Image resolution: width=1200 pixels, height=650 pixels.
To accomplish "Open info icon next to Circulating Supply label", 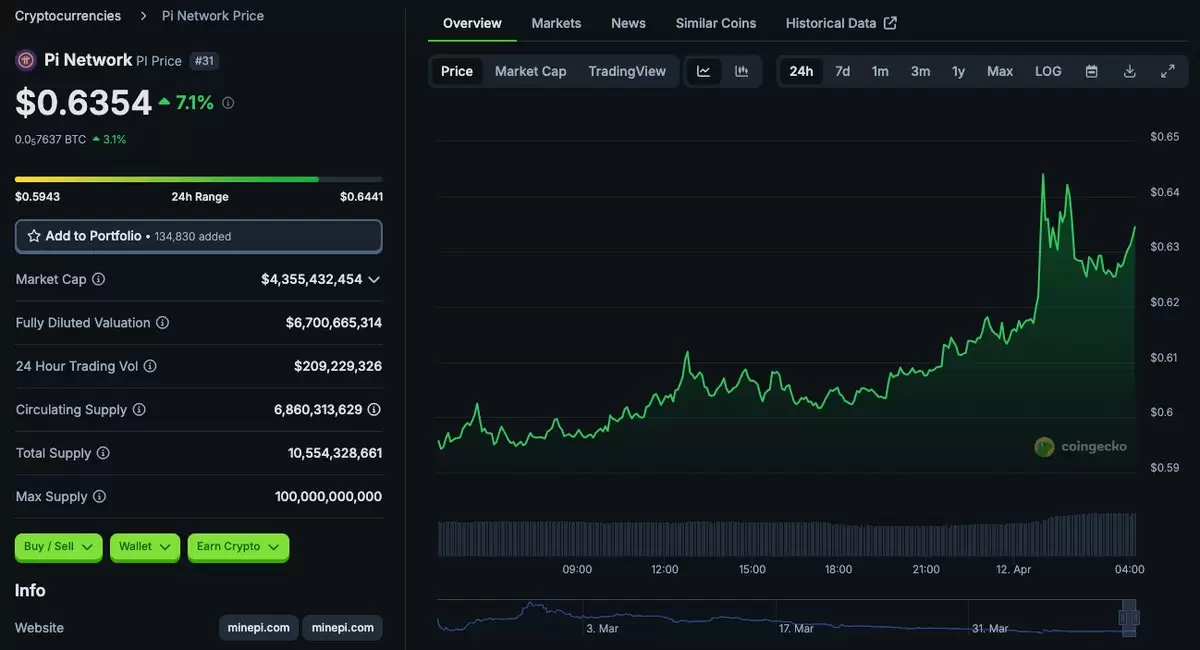I will [x=139, y=410].
